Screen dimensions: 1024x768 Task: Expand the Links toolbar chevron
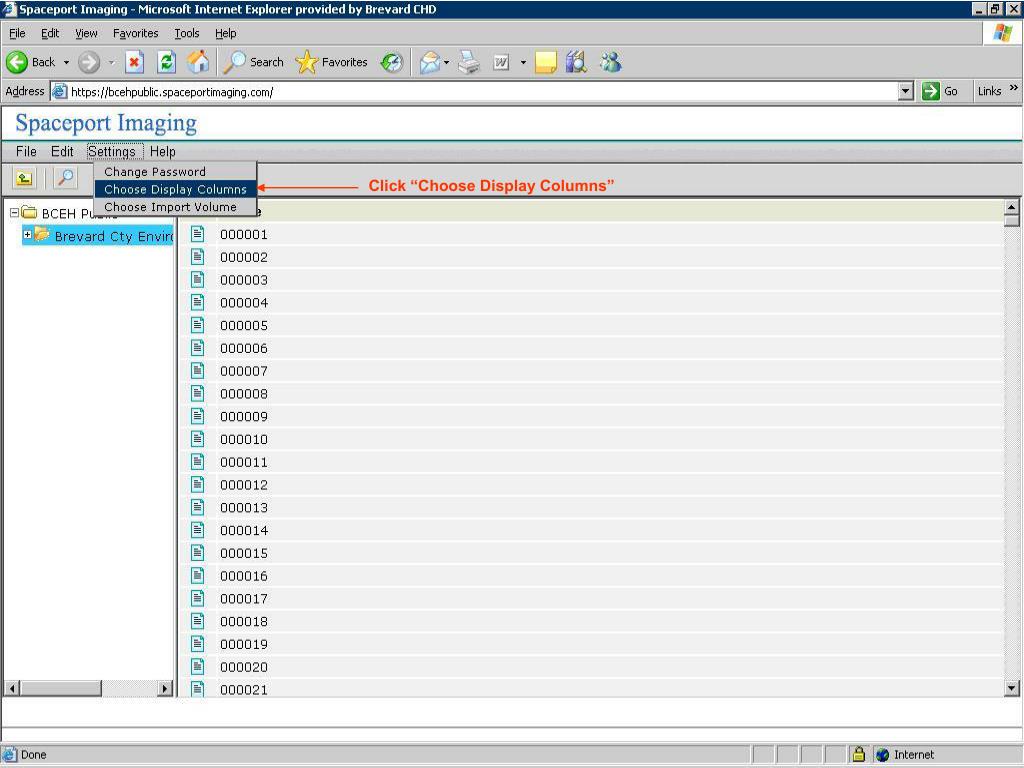click(x=1014, y=88)
